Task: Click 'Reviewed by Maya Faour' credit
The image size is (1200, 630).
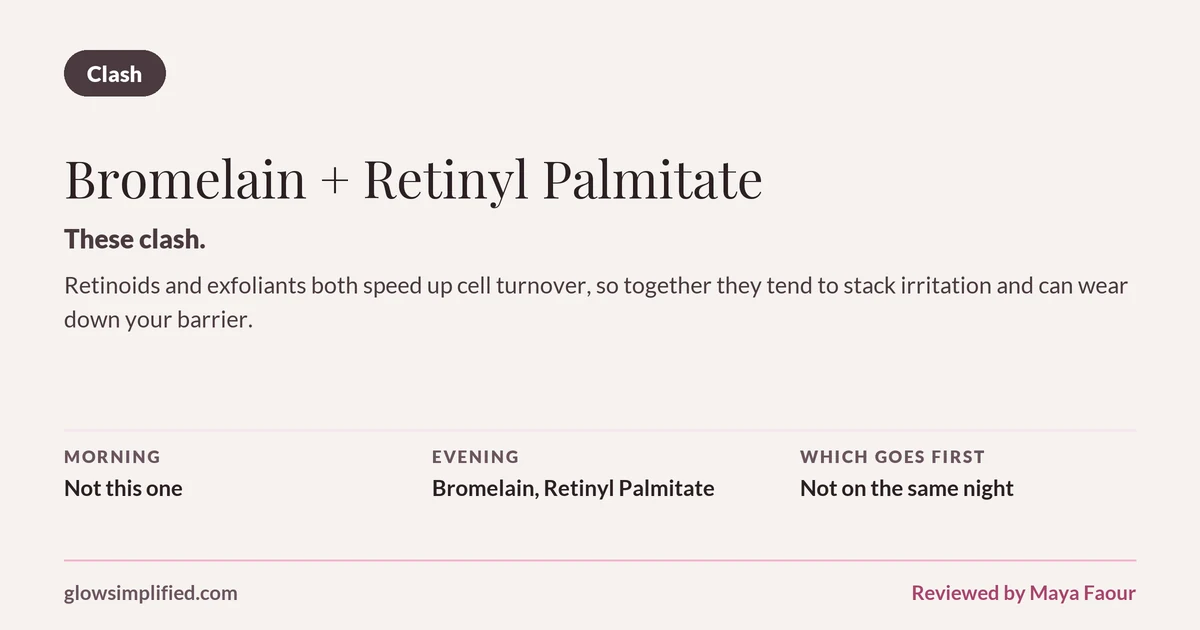Action: 1023,593
